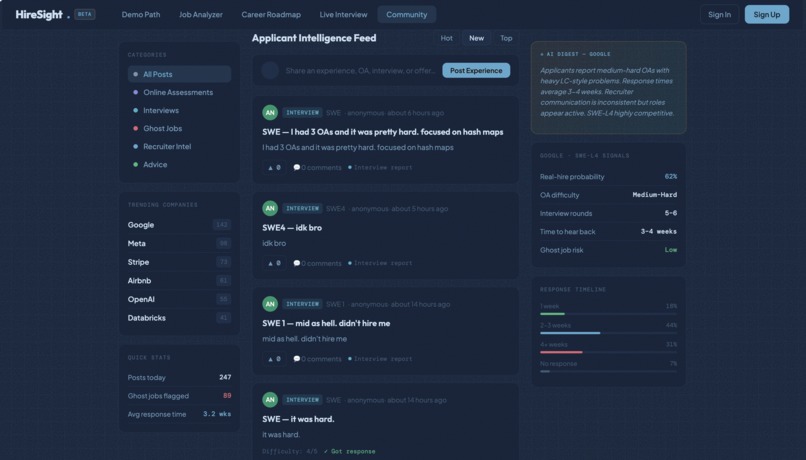806x460 pixels.
Task: Sort feed by Hot
Action: pyautogui.click(x=446, y=38)
